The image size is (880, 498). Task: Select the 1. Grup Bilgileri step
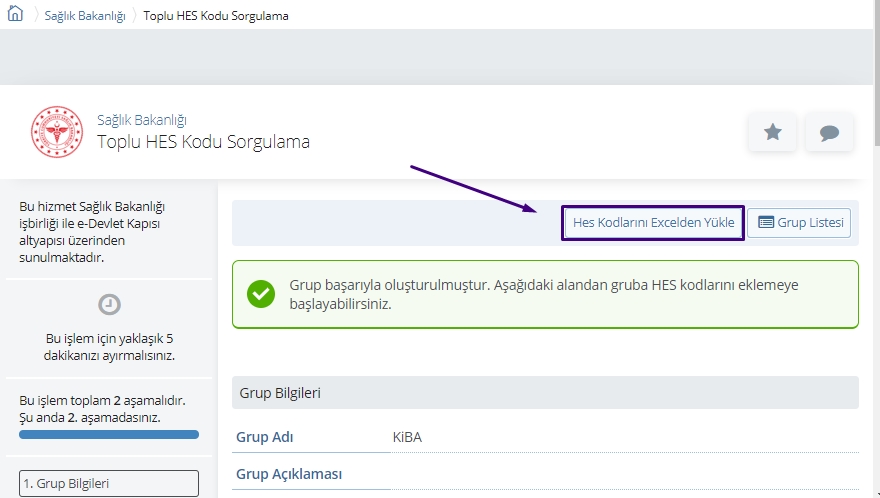coord(109,483)
